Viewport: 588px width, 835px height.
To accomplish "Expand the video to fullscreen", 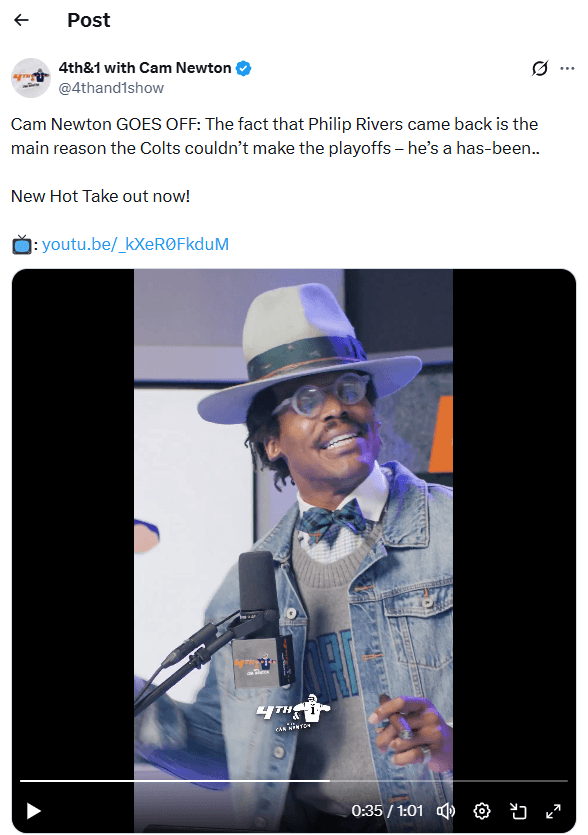I will (554, 811).
